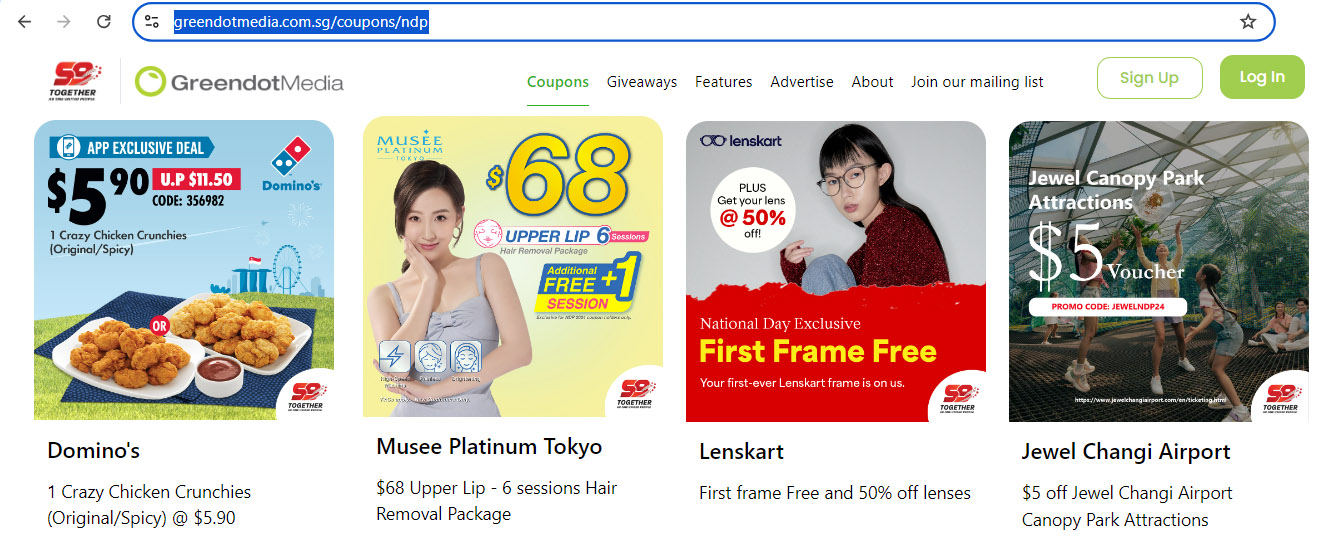
Task: Open the About page
Action: pyautogui.click(x=873, y=82)
